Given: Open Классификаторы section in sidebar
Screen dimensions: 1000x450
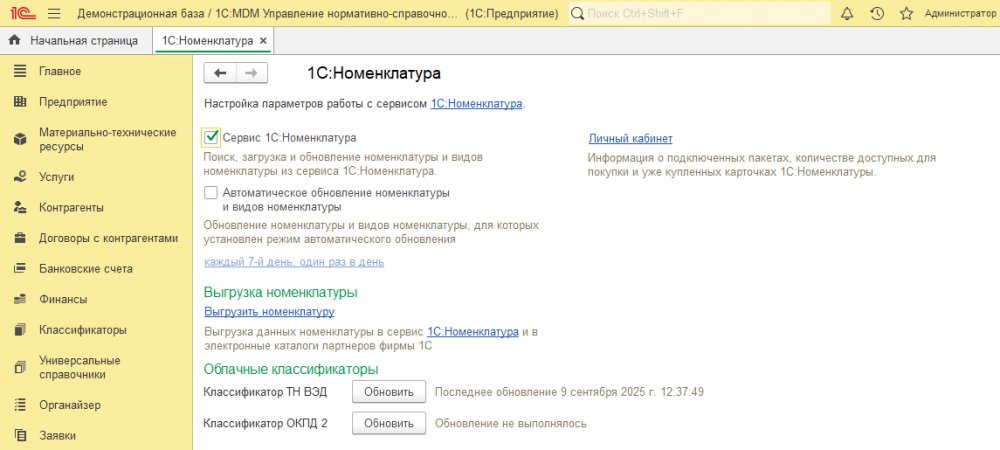Looking at the screenshot, I should click(82, 330).
